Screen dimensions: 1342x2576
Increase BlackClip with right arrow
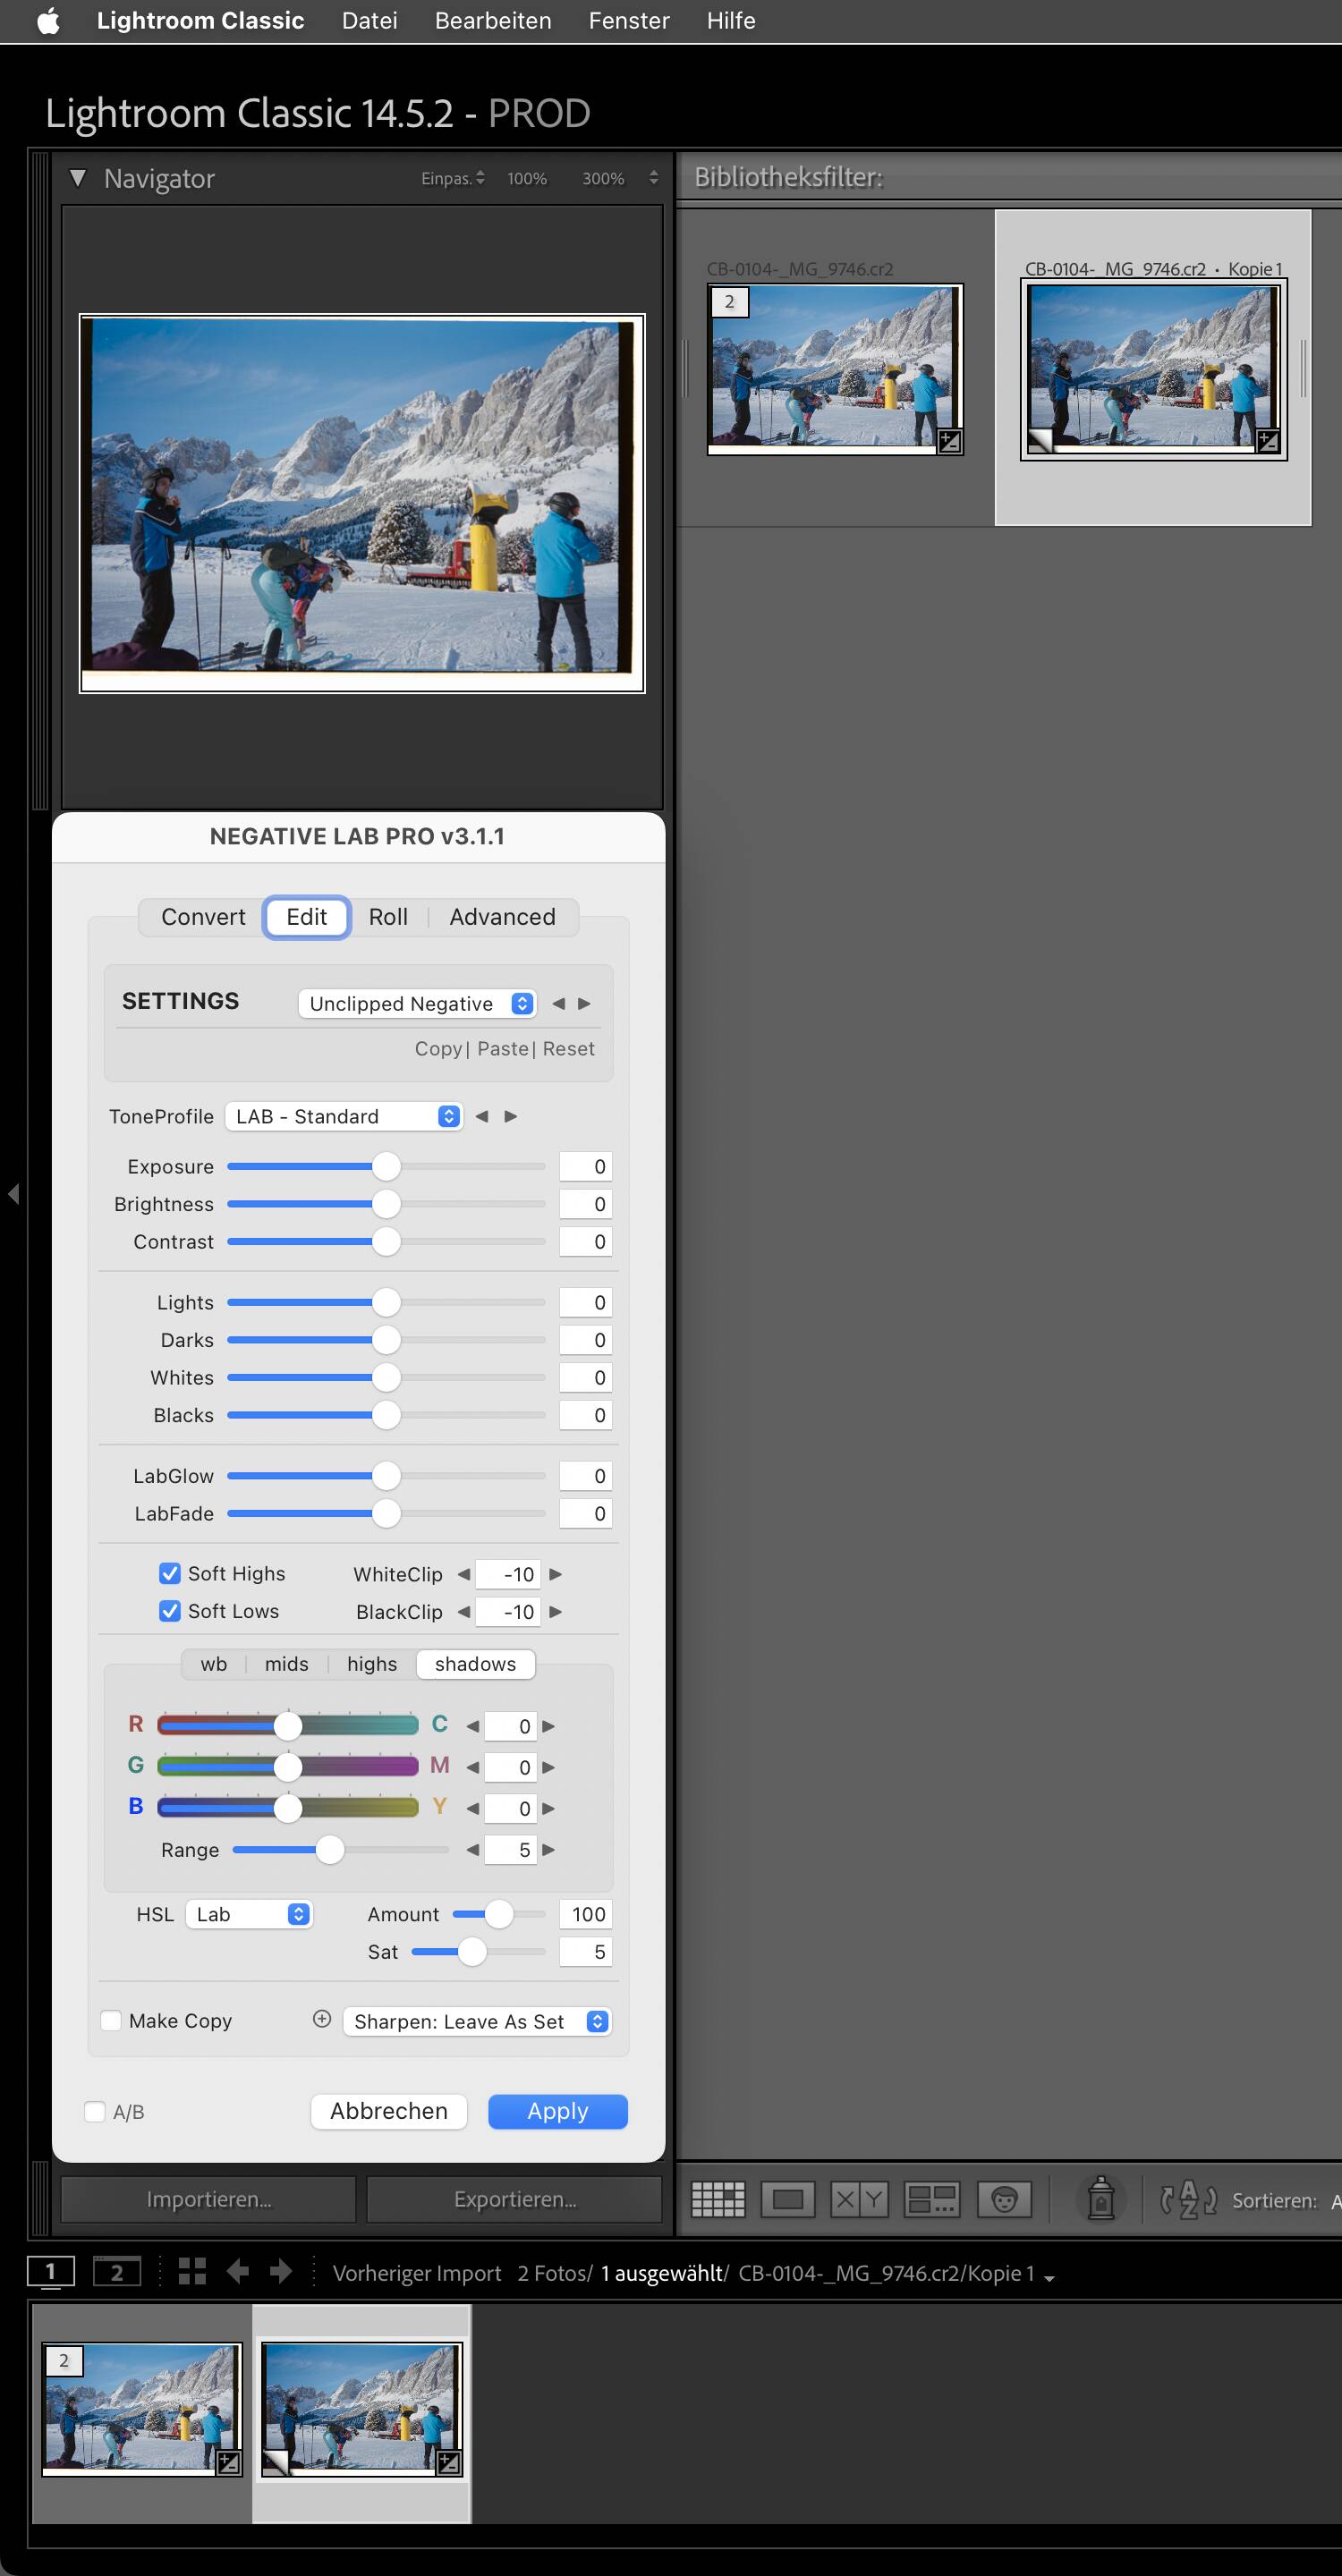(556, 1612)
